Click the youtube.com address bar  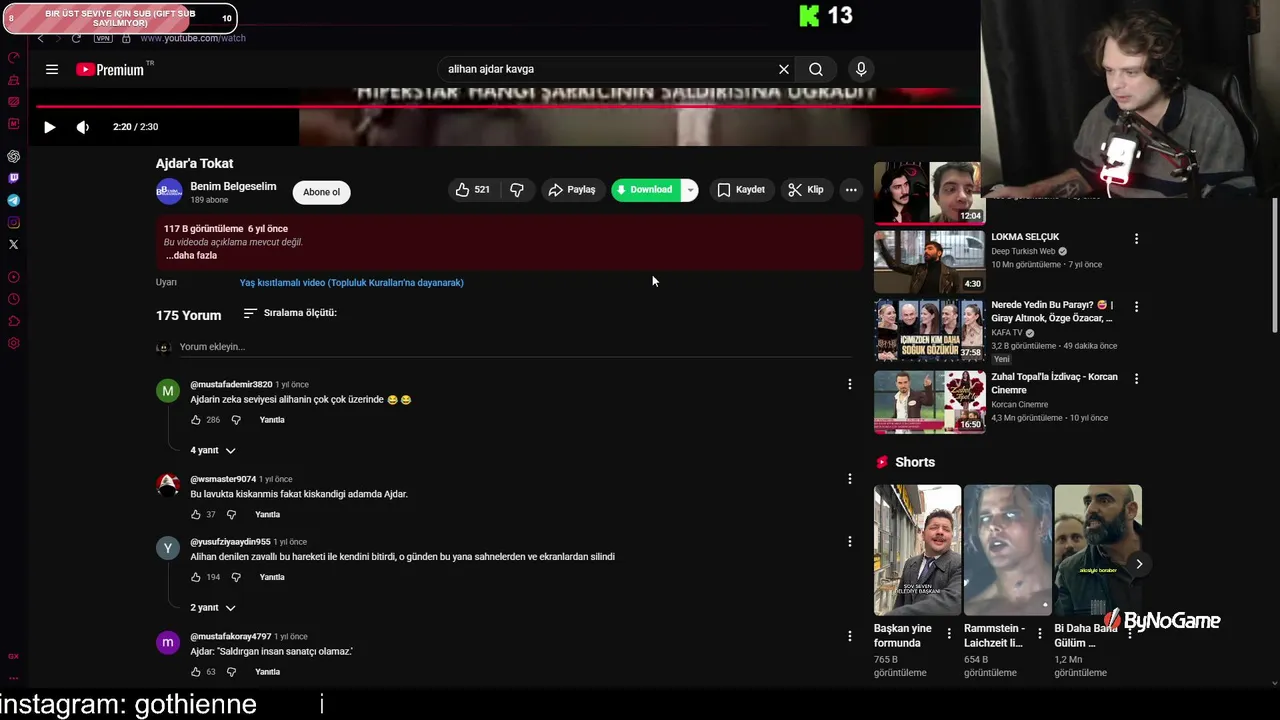[193, 38]
